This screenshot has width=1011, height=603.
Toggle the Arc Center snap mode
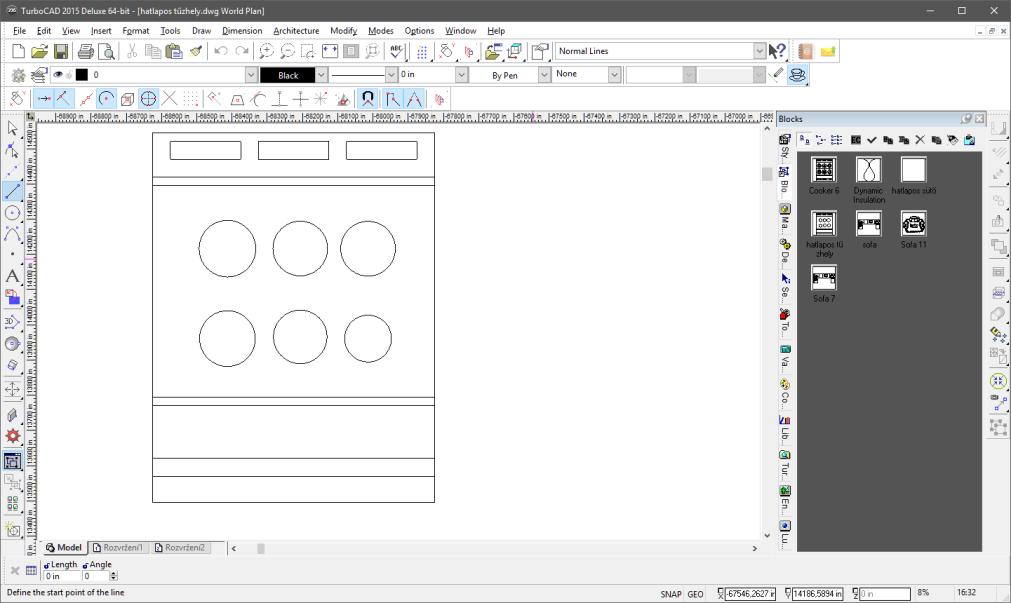(x=106, y=99)
